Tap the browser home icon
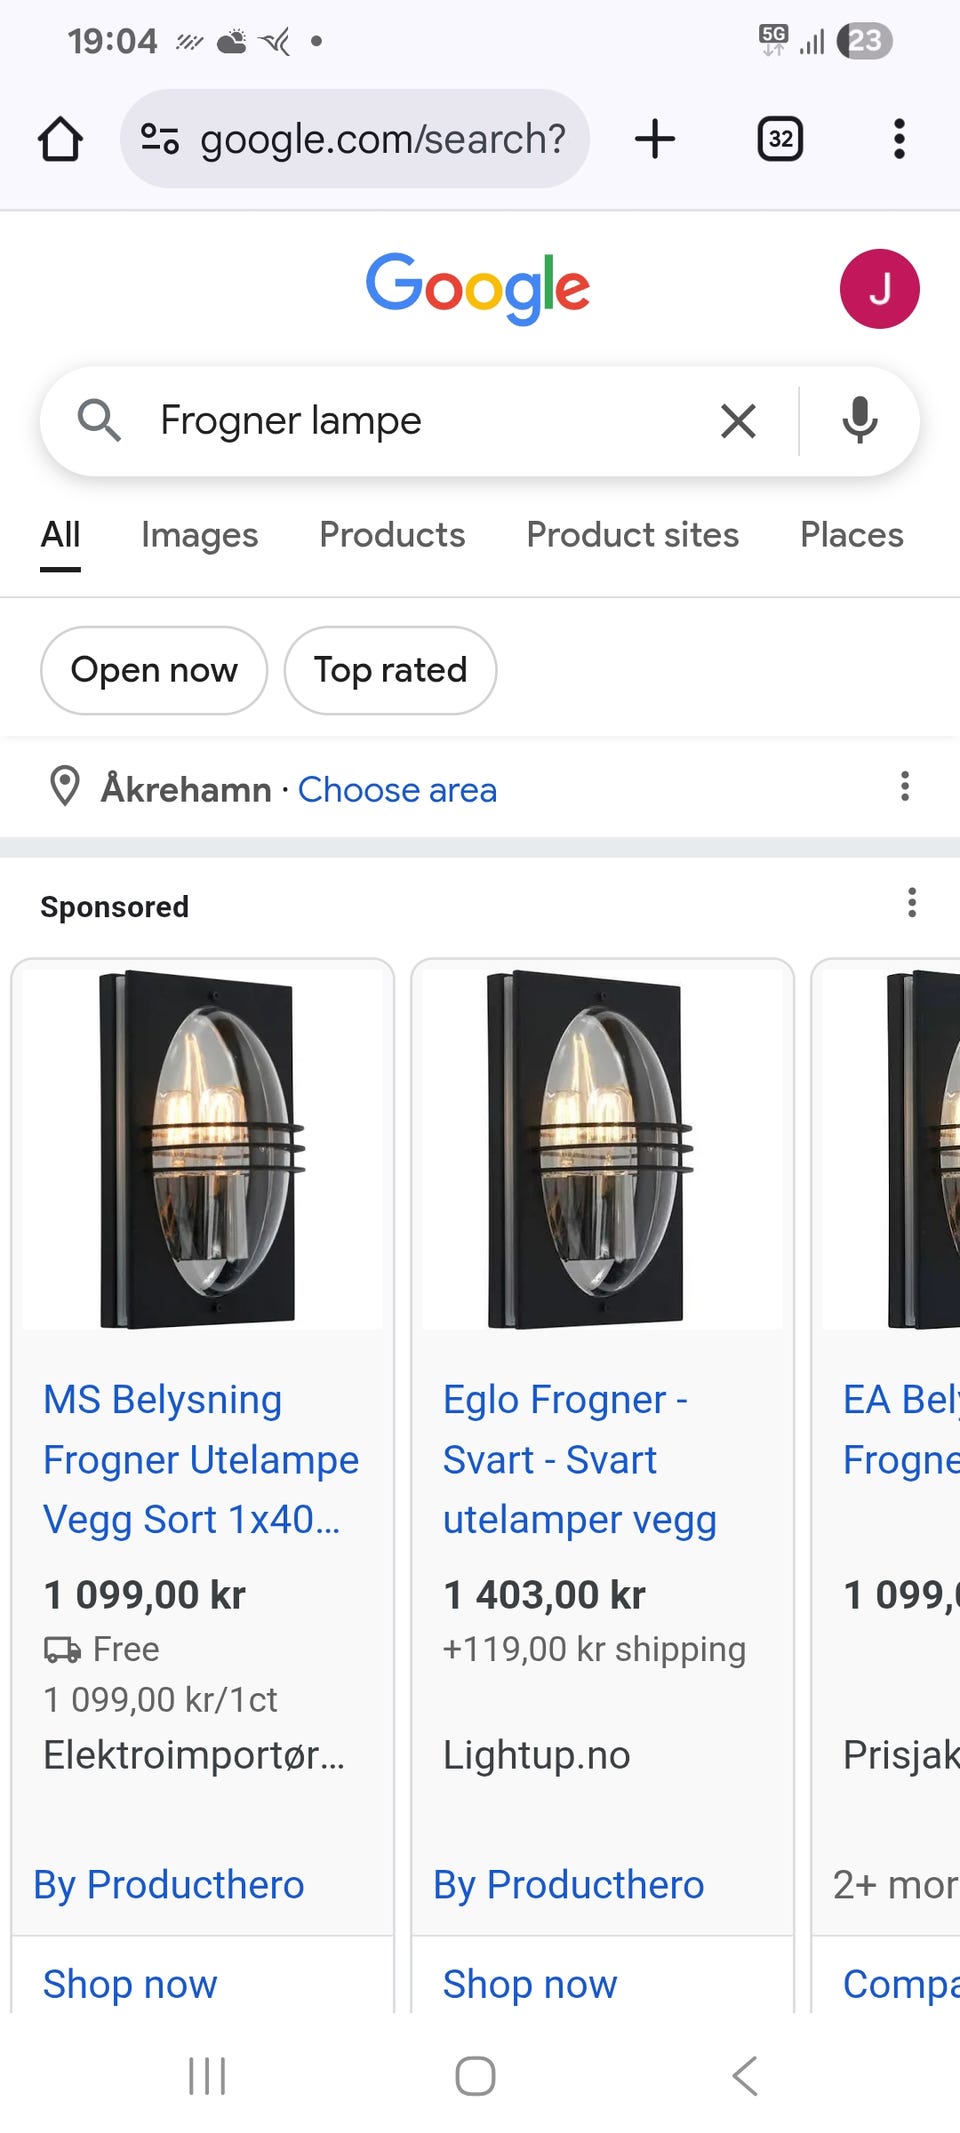The image size is (960, 2133). [x=60, y=139]
